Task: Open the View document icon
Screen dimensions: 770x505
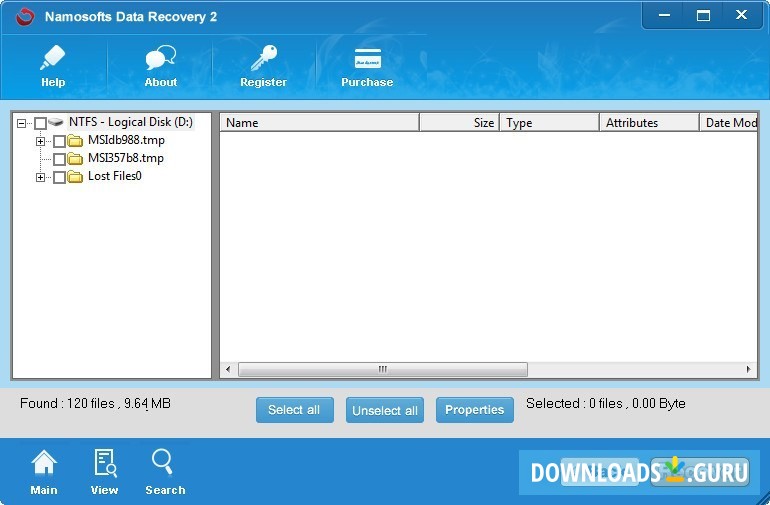Action: pyautogui.click(x=105, y=463)
